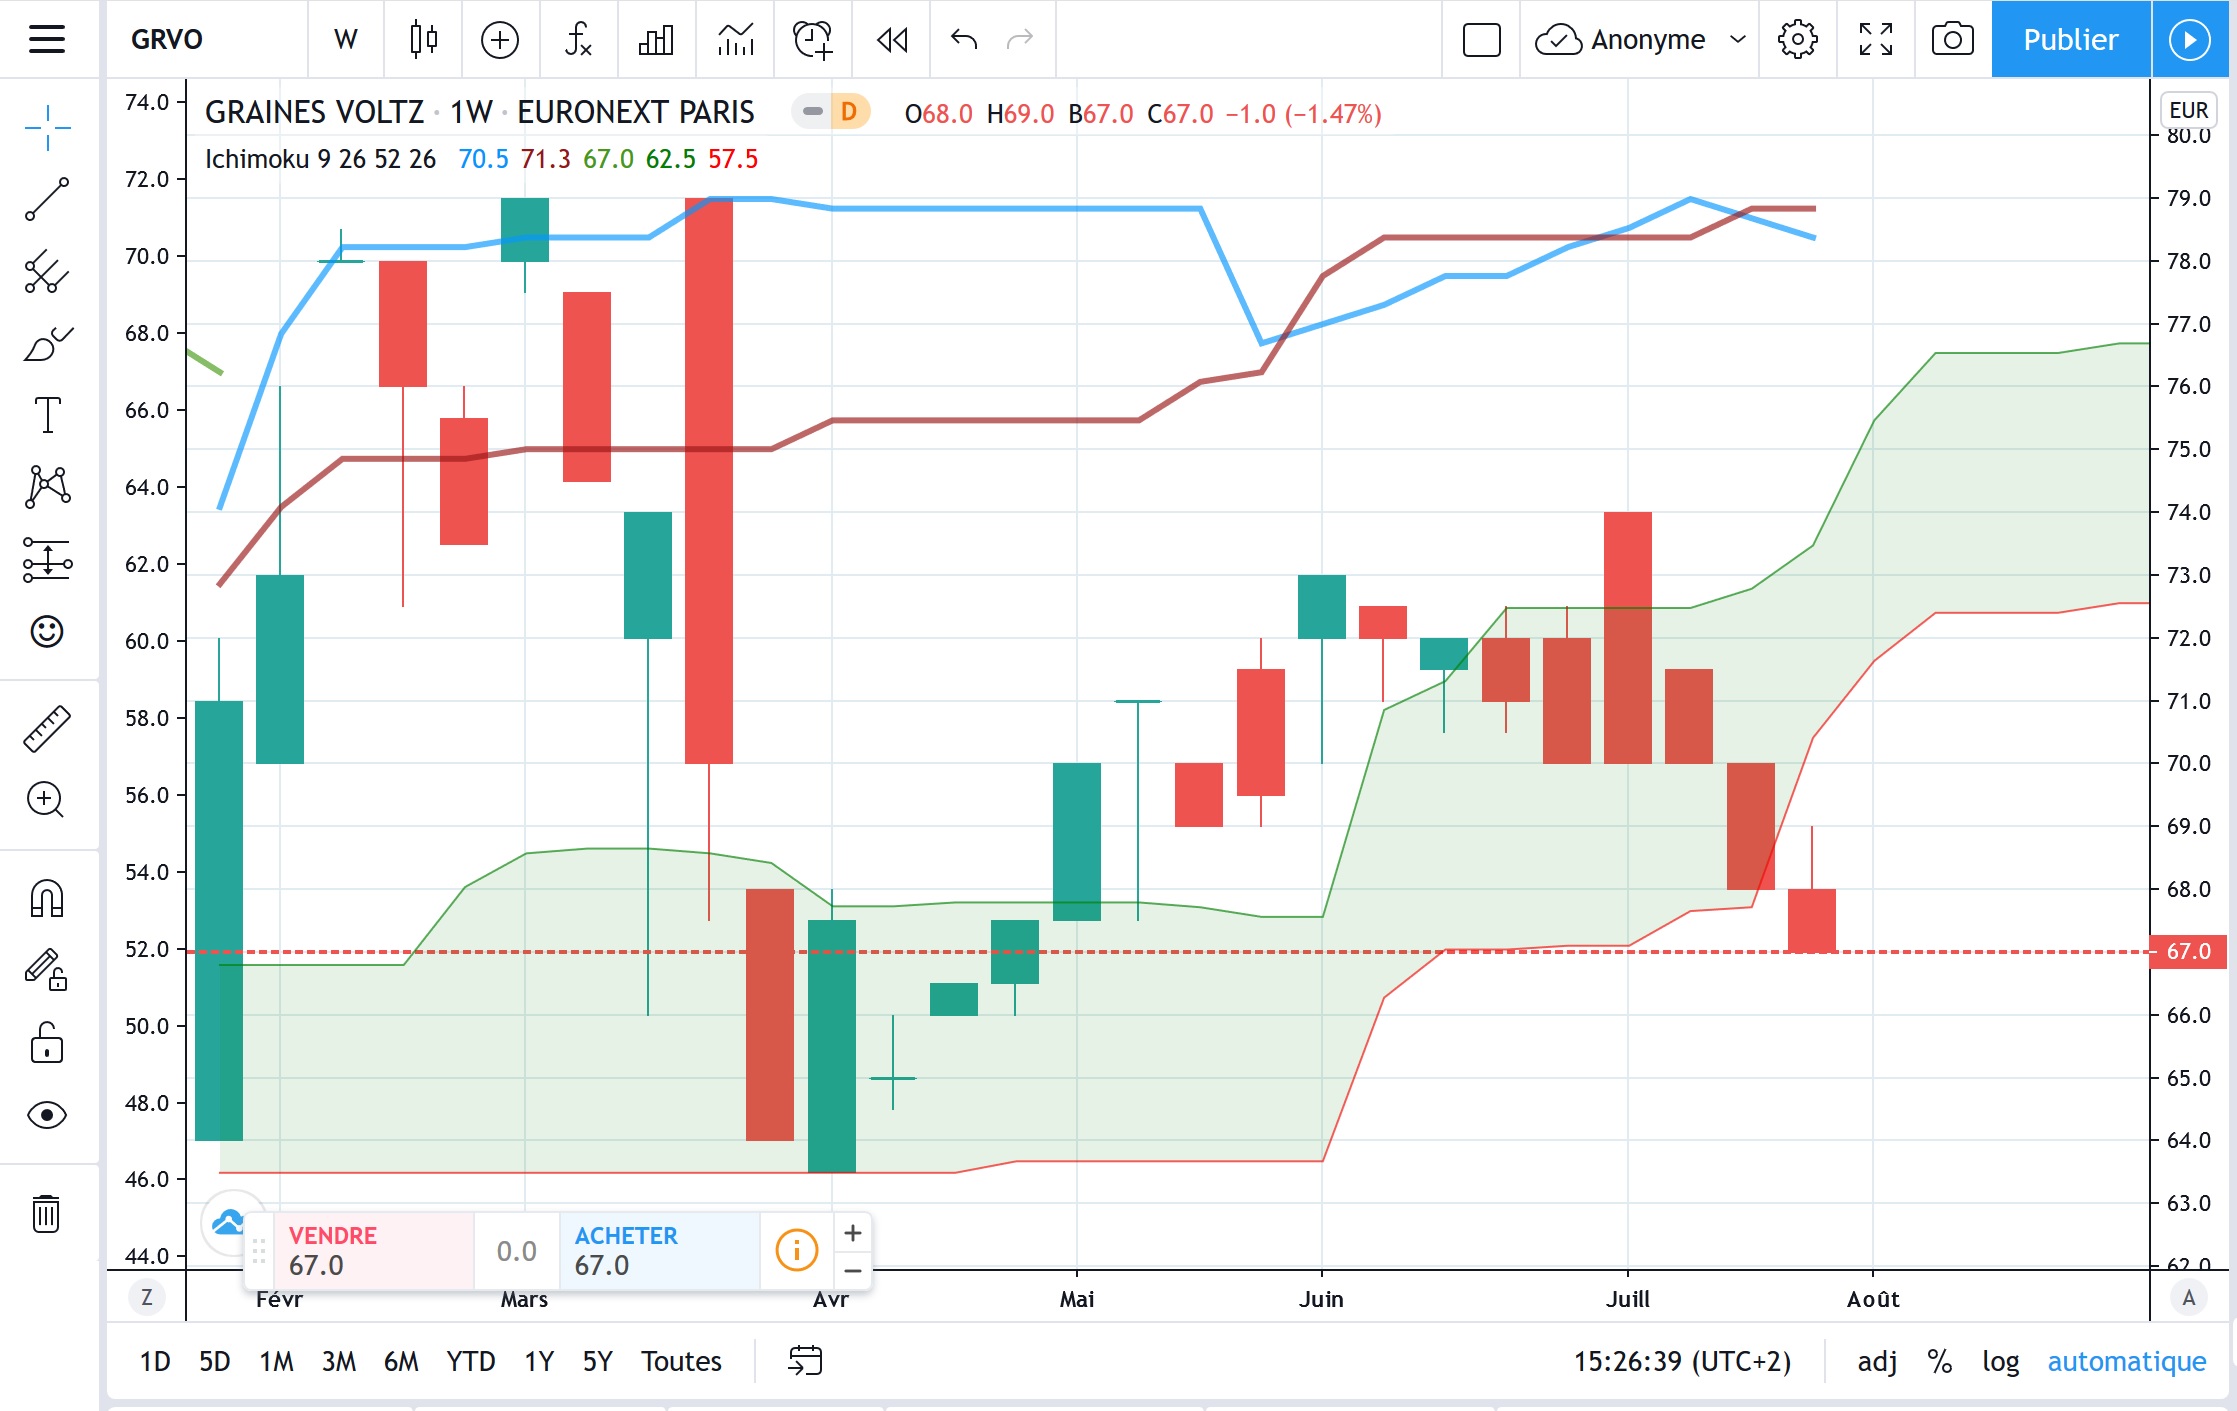2237x1411 pixels.
Task: Create an alert with the alarm clock icon
Action: pos(812,39)
